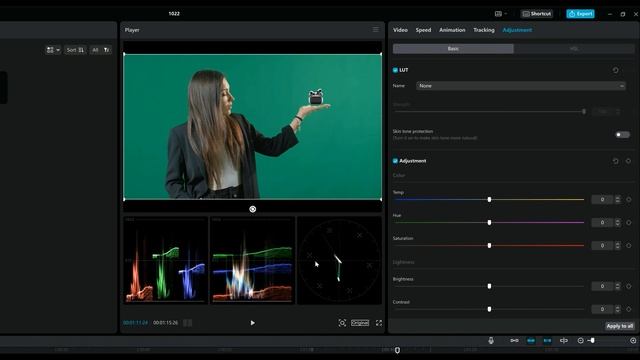Image resolution: width=640 pixels, height=360 pixels.
Task: Click the Export button
Action: pyautogui.click(x=580, y=14)
